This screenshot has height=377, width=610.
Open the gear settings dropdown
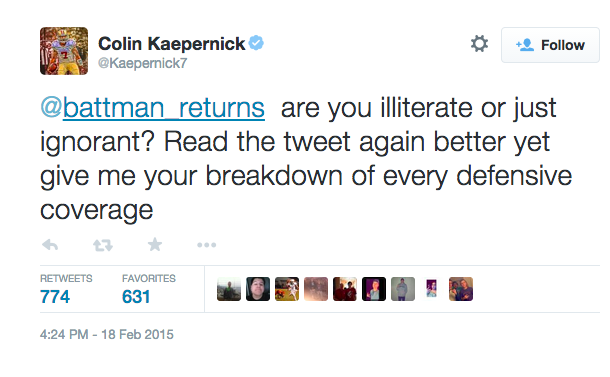pos(479,44)
